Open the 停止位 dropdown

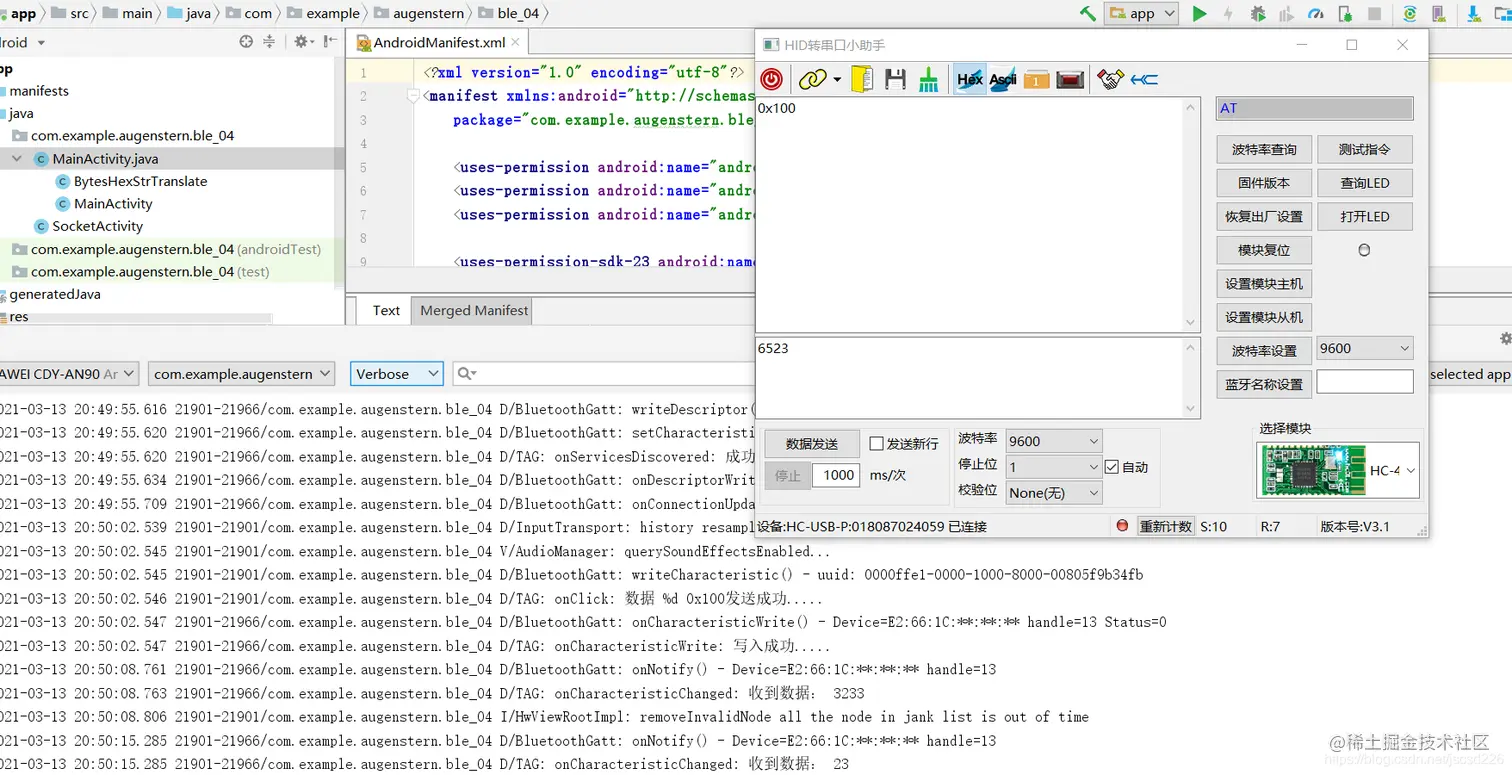(1054, 467)
